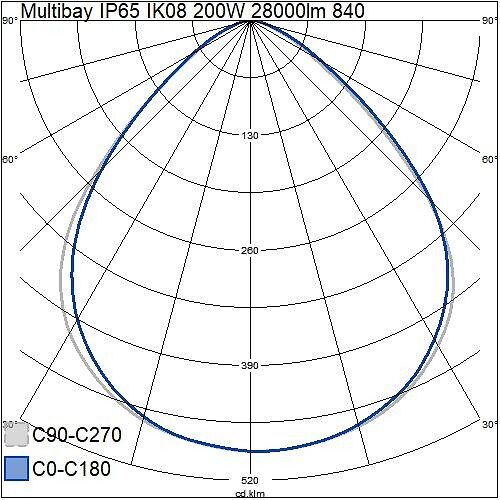
Task: Click the 90° angle label at top left
Action: pyautogui.click(x=10, y=21)
